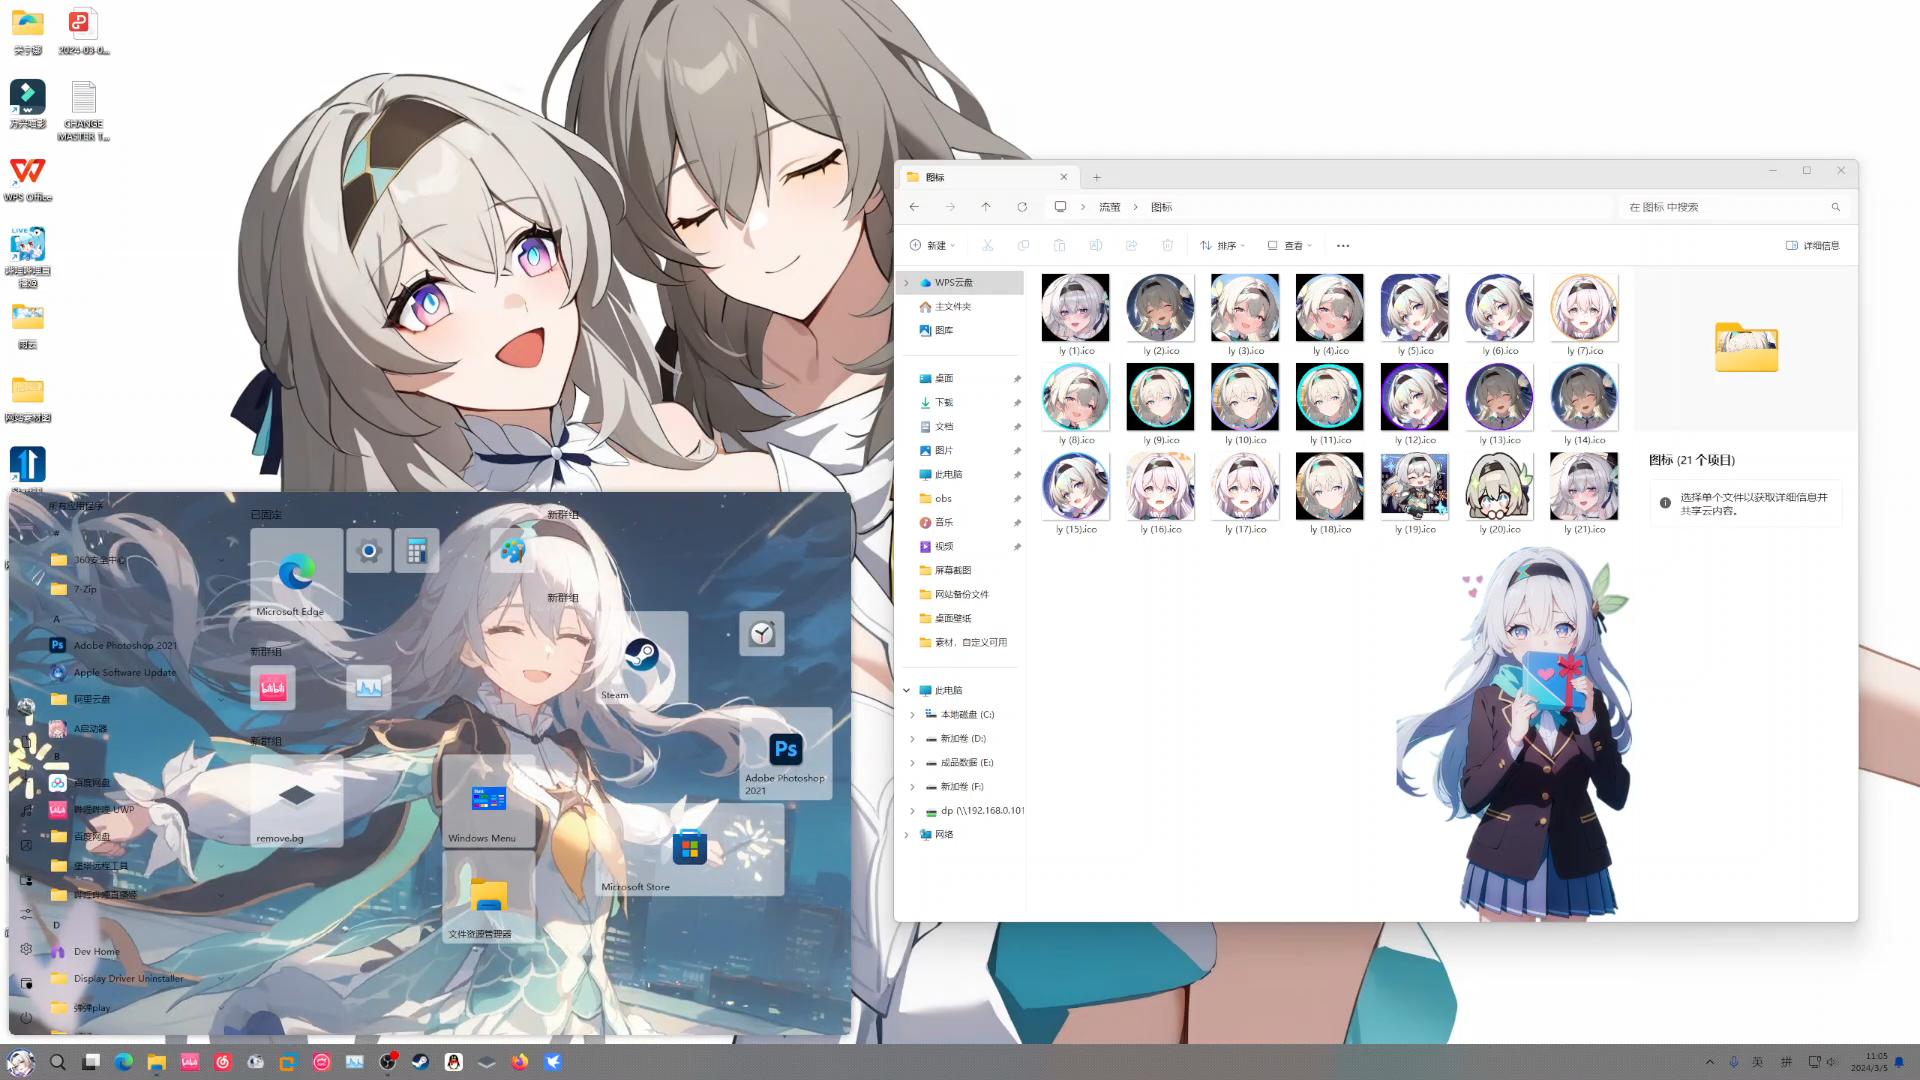This screenshot has width=1920, height=1080.
Task: Click the Steam tile in Start menu
Action: [x=641, y=657]
